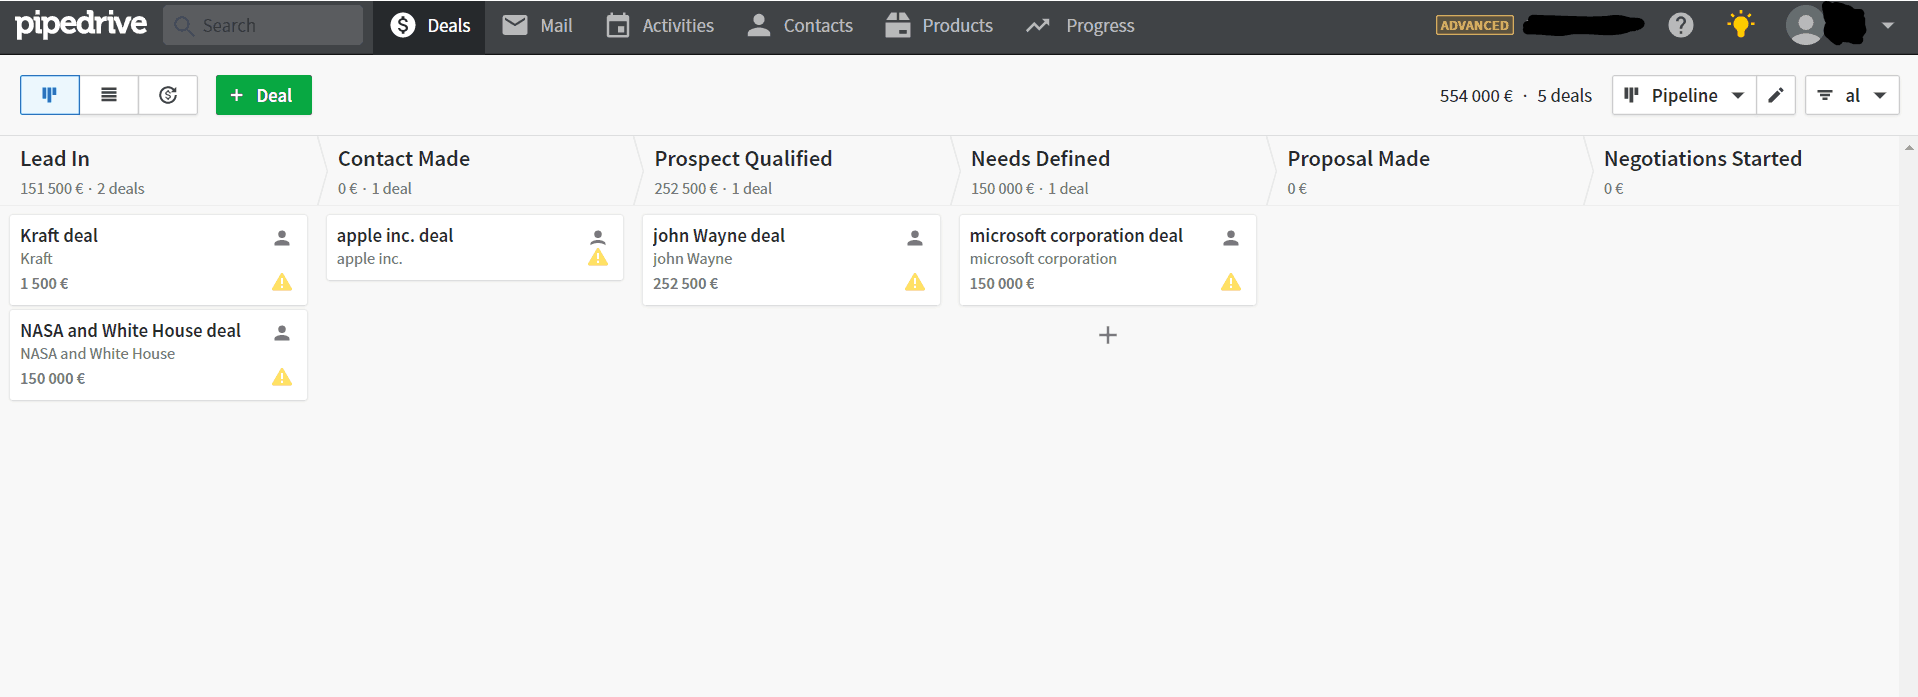Switch to list view
The height and width of the screenshot is (697, 1918).
point(109,95)
